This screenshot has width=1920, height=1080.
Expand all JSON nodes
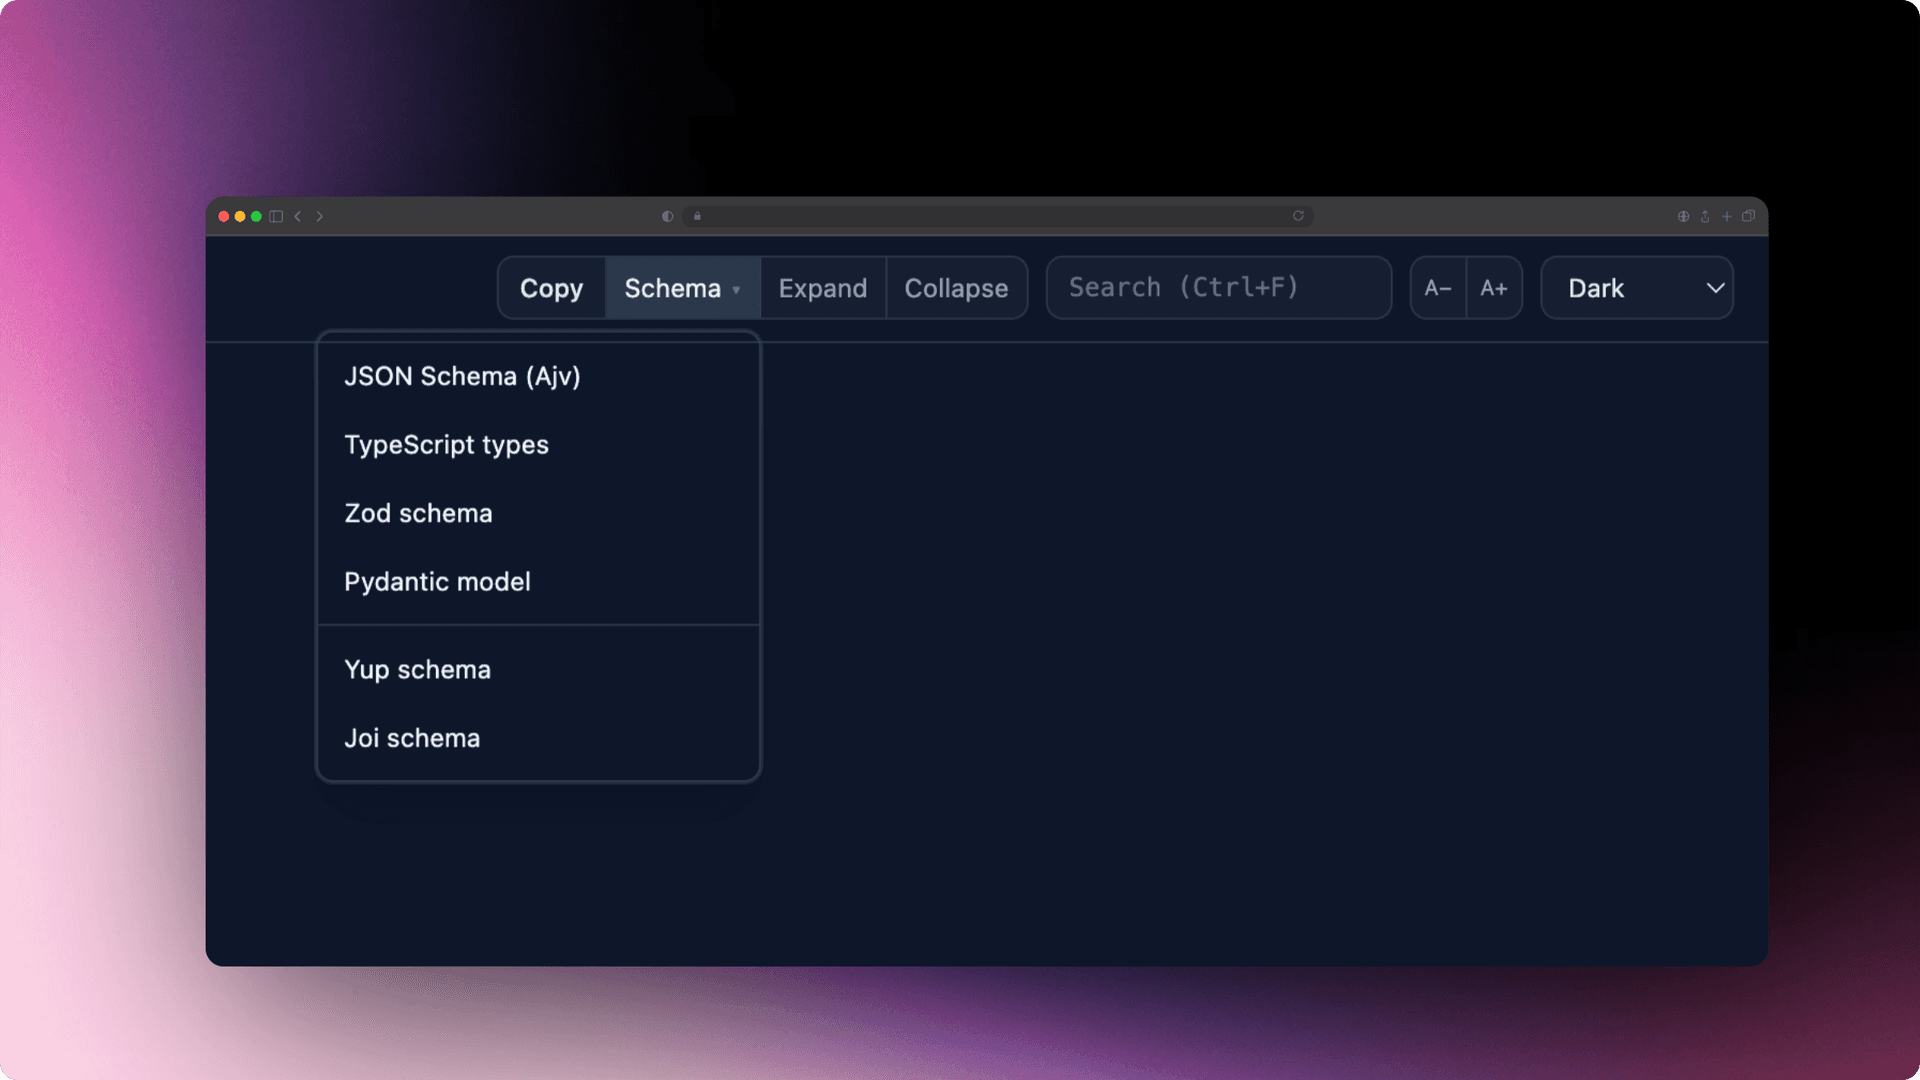click(x=822, y=287)
